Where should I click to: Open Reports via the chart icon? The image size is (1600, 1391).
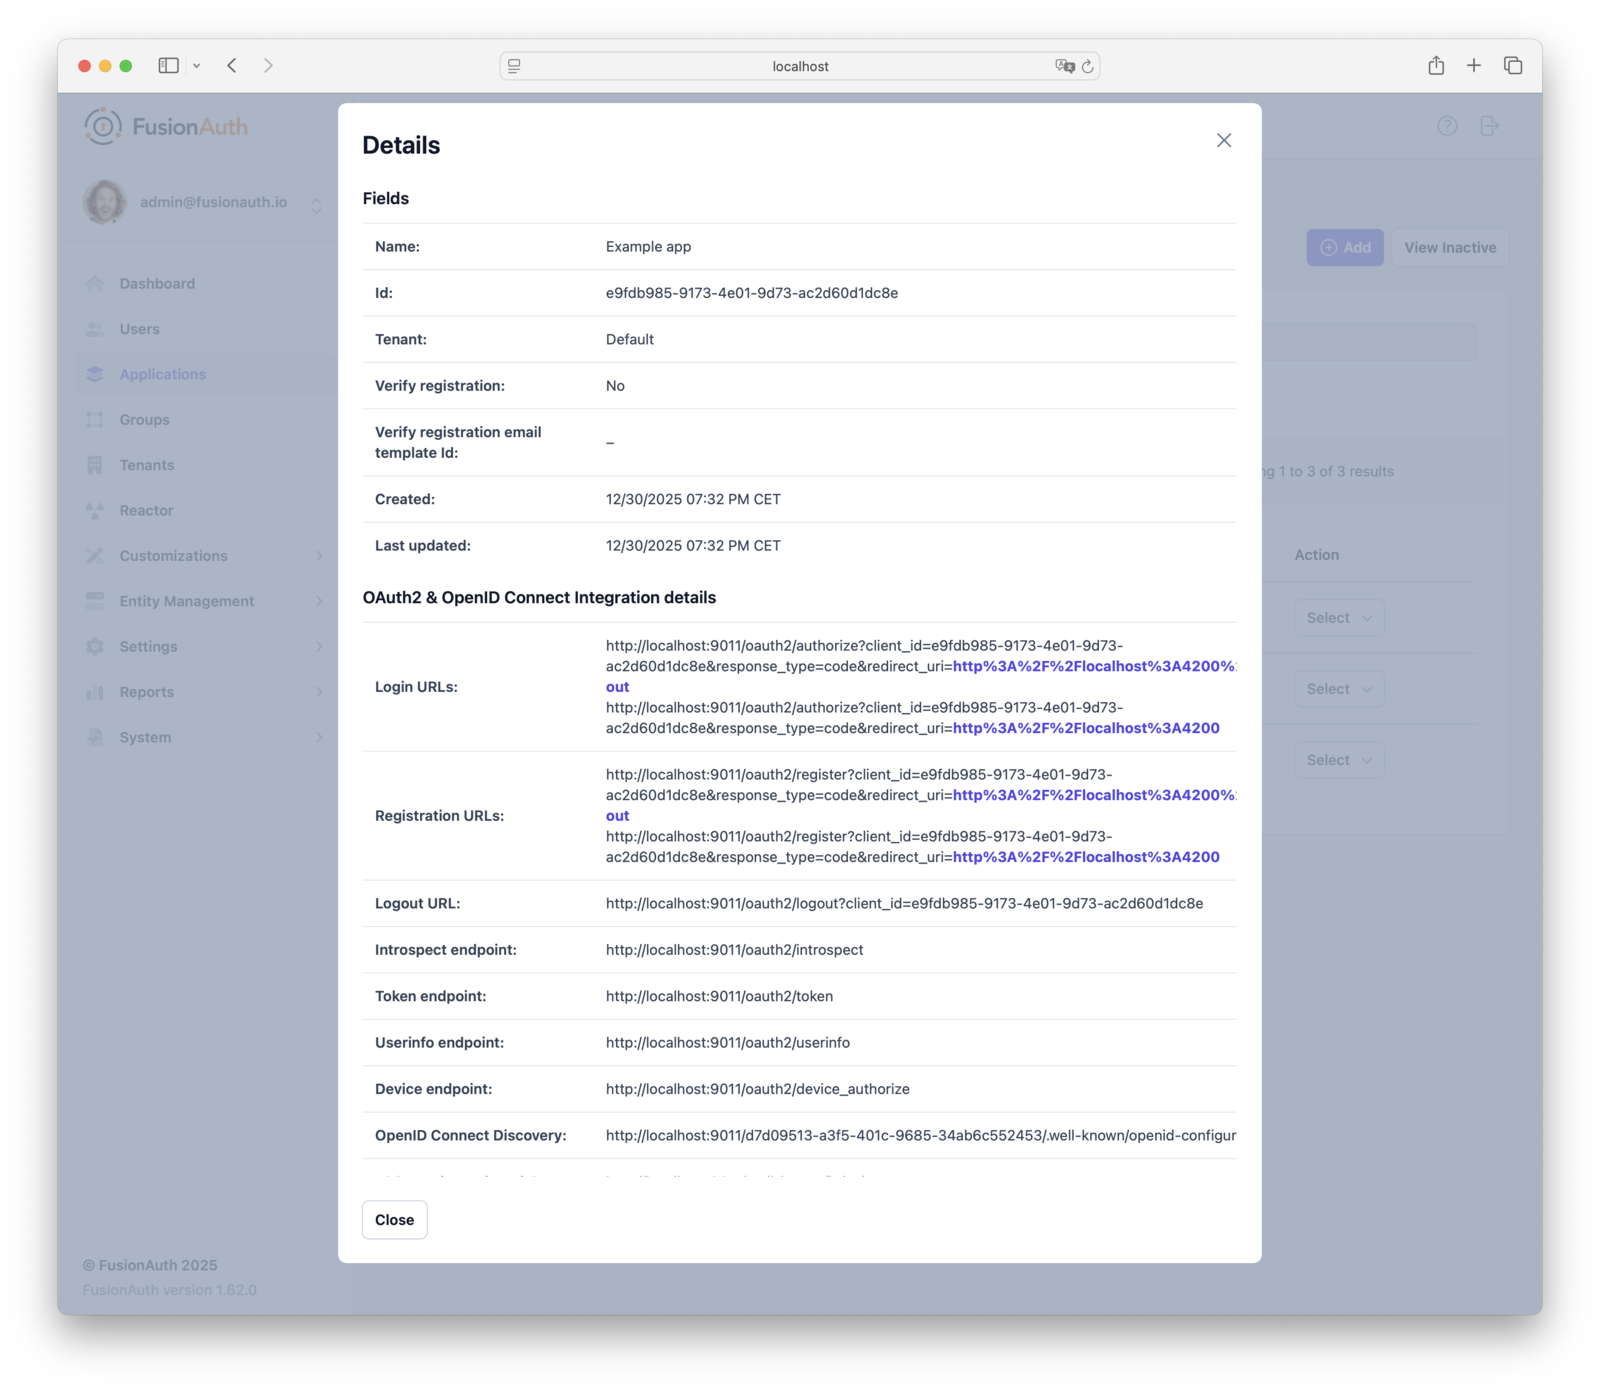point(95,691)
